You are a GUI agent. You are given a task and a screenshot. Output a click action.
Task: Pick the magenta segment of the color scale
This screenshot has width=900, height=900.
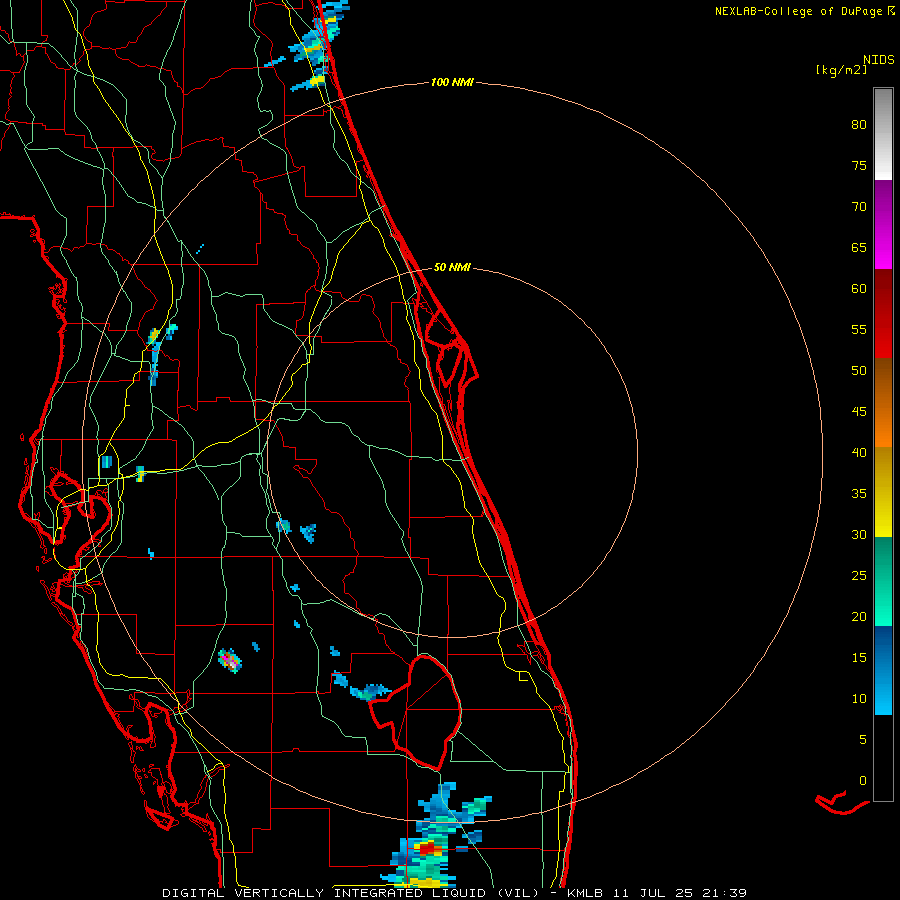(x=883, y=225)
